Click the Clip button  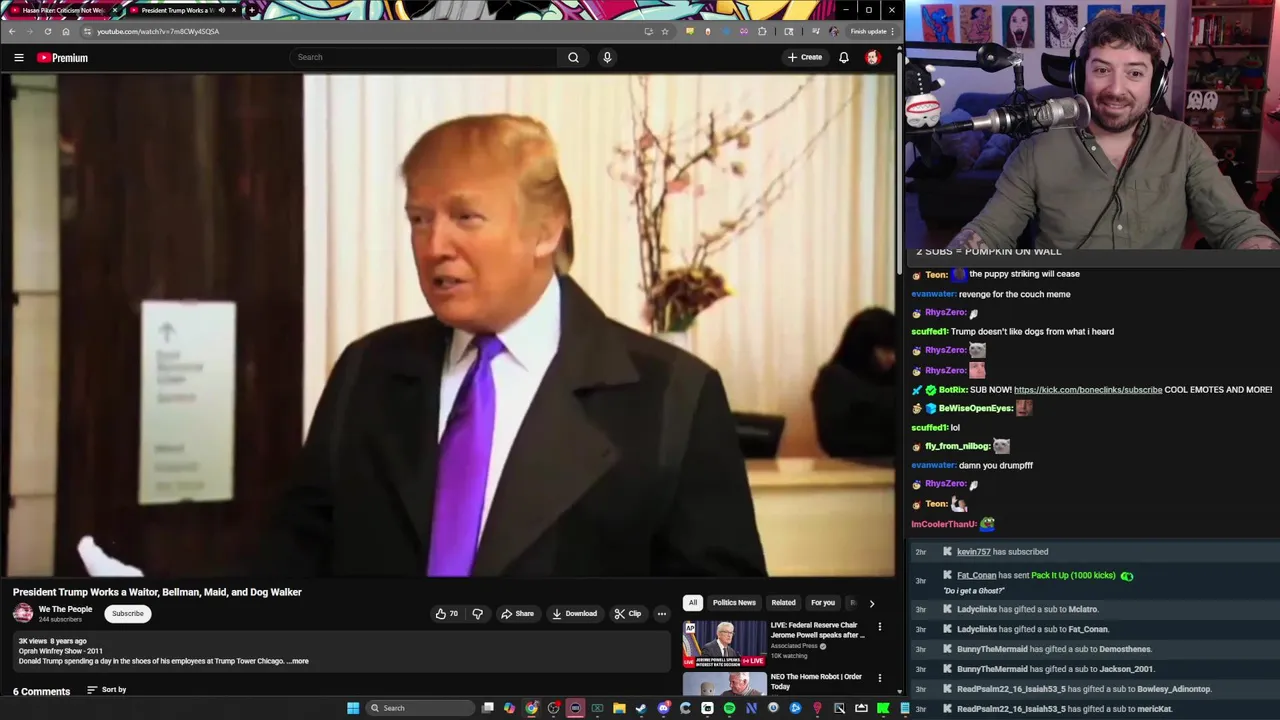[628, 614]
